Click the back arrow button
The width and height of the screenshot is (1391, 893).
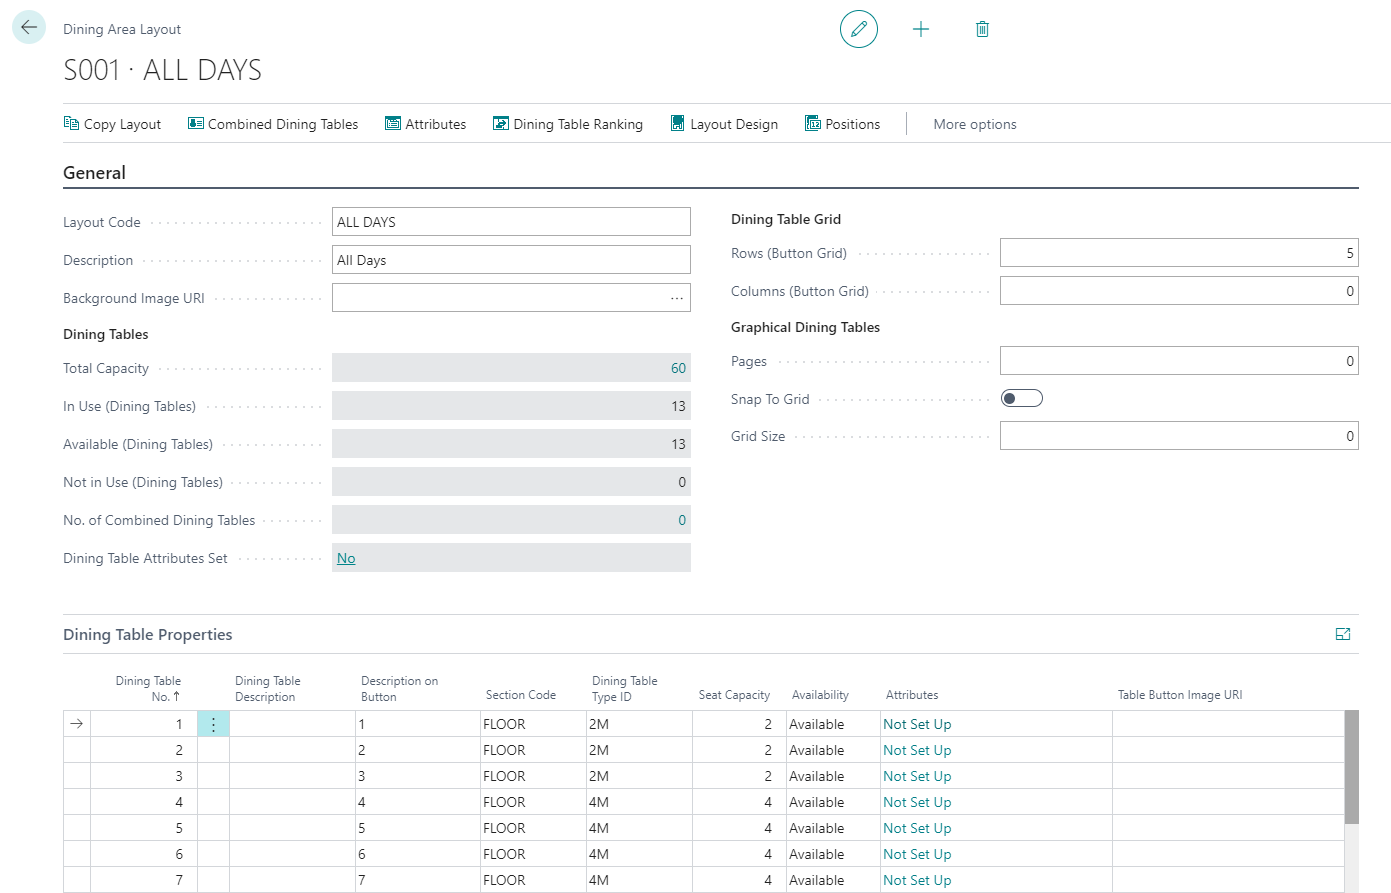click(x=29, y=28)
